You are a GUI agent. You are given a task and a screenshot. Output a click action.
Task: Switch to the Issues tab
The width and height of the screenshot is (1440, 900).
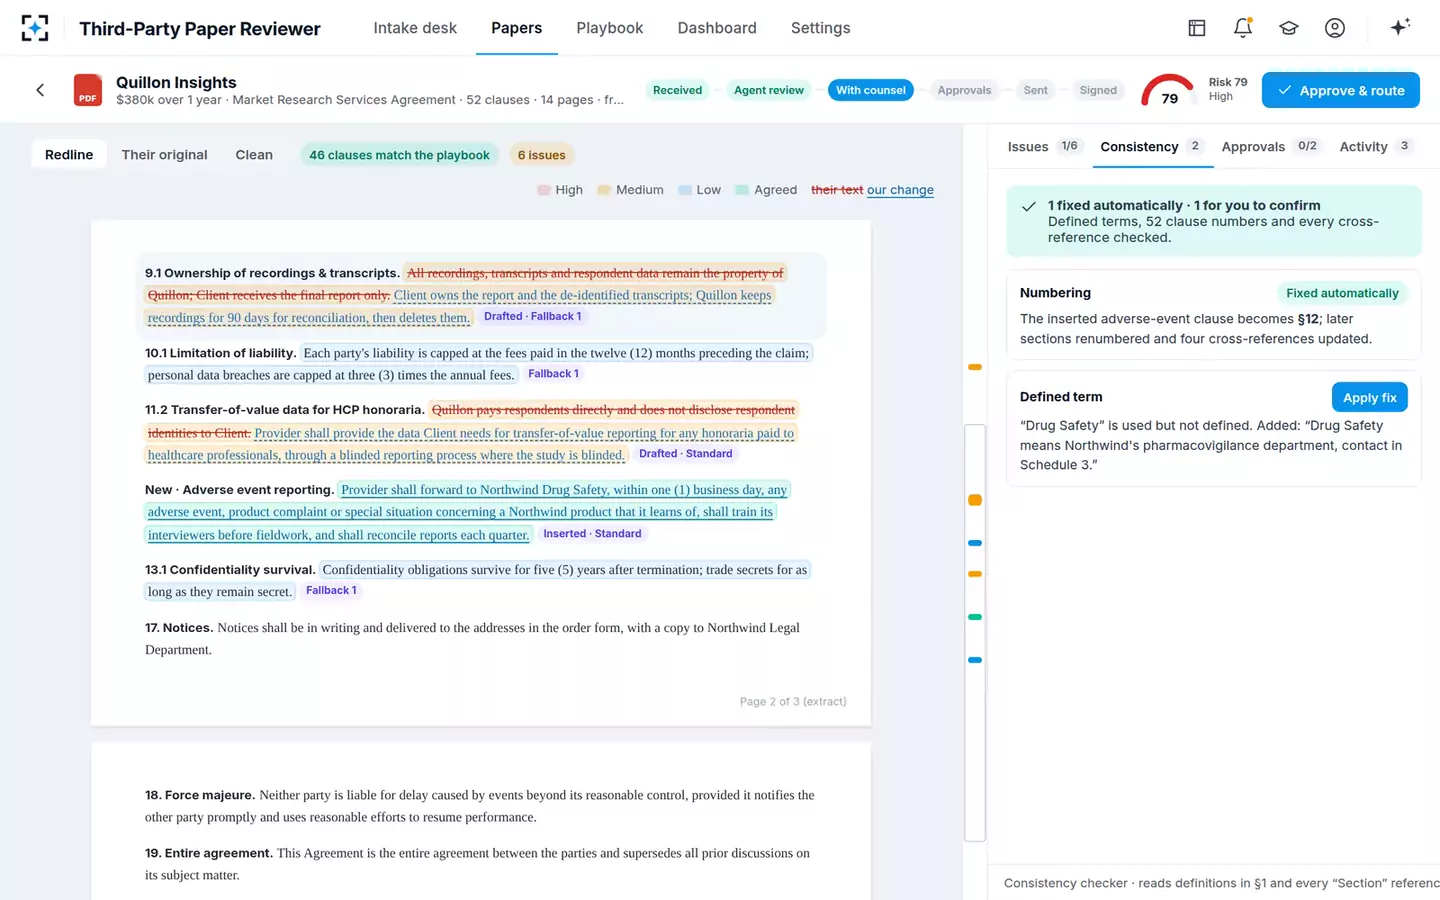point(1043,146)
